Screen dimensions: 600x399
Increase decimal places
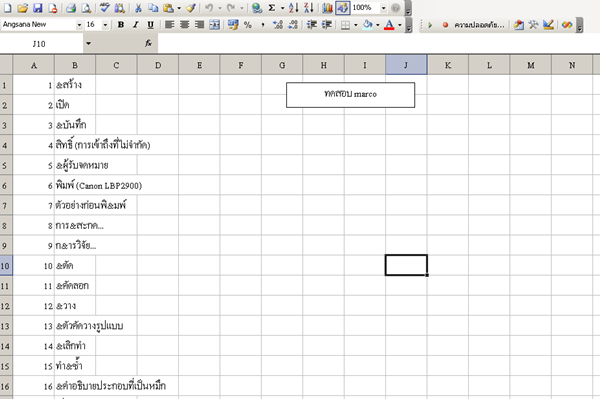click(278, 25)
